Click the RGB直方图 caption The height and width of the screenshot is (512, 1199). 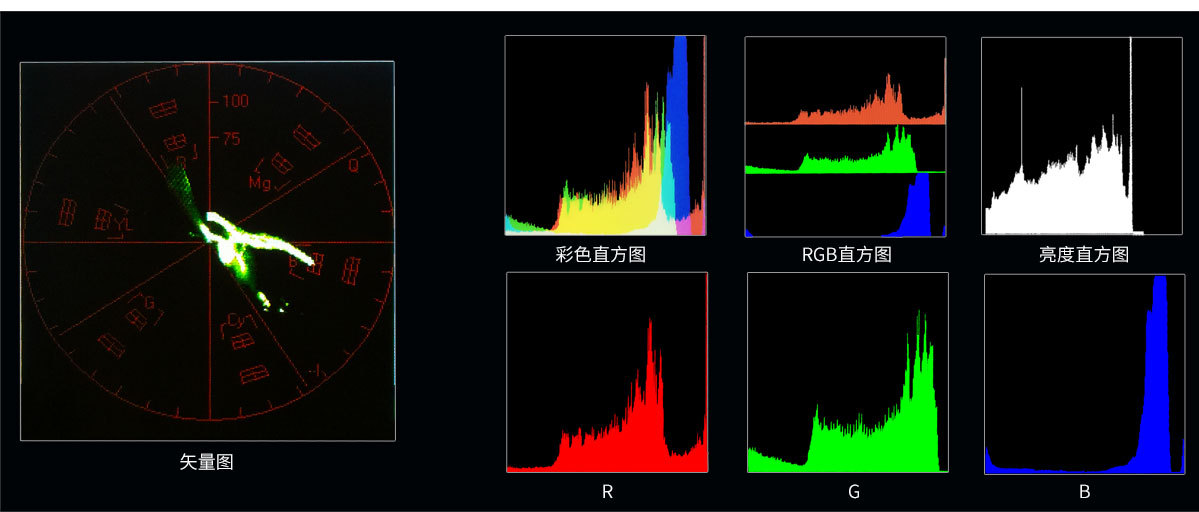click(846, 254)
